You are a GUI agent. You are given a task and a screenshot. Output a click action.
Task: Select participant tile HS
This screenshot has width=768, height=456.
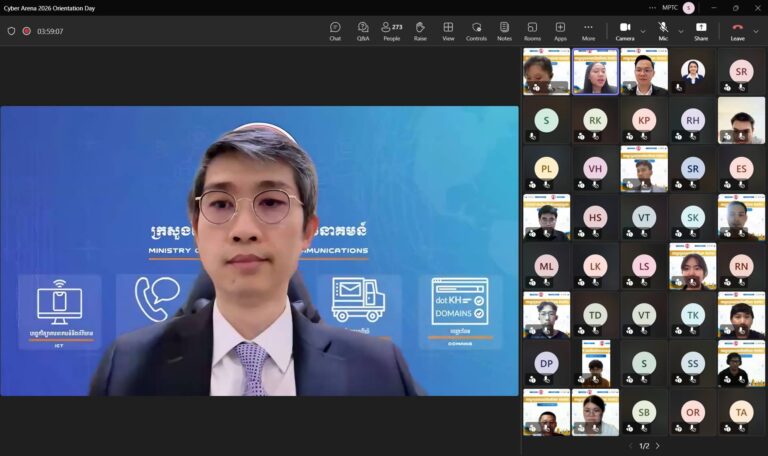click(595, 217)
